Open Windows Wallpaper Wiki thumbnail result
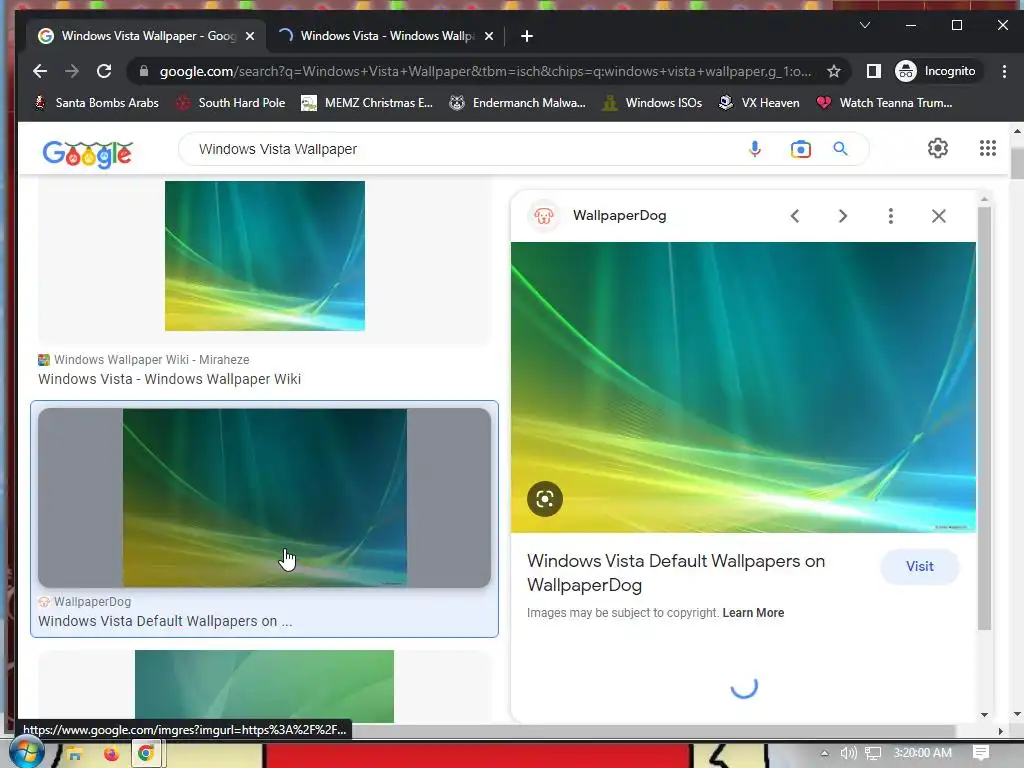 click(264, 256)
